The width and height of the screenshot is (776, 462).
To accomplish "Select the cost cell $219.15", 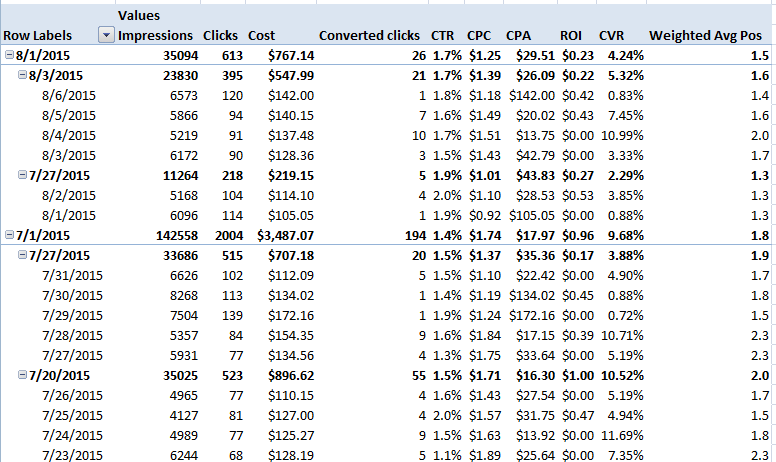I will tap(291, 176).
